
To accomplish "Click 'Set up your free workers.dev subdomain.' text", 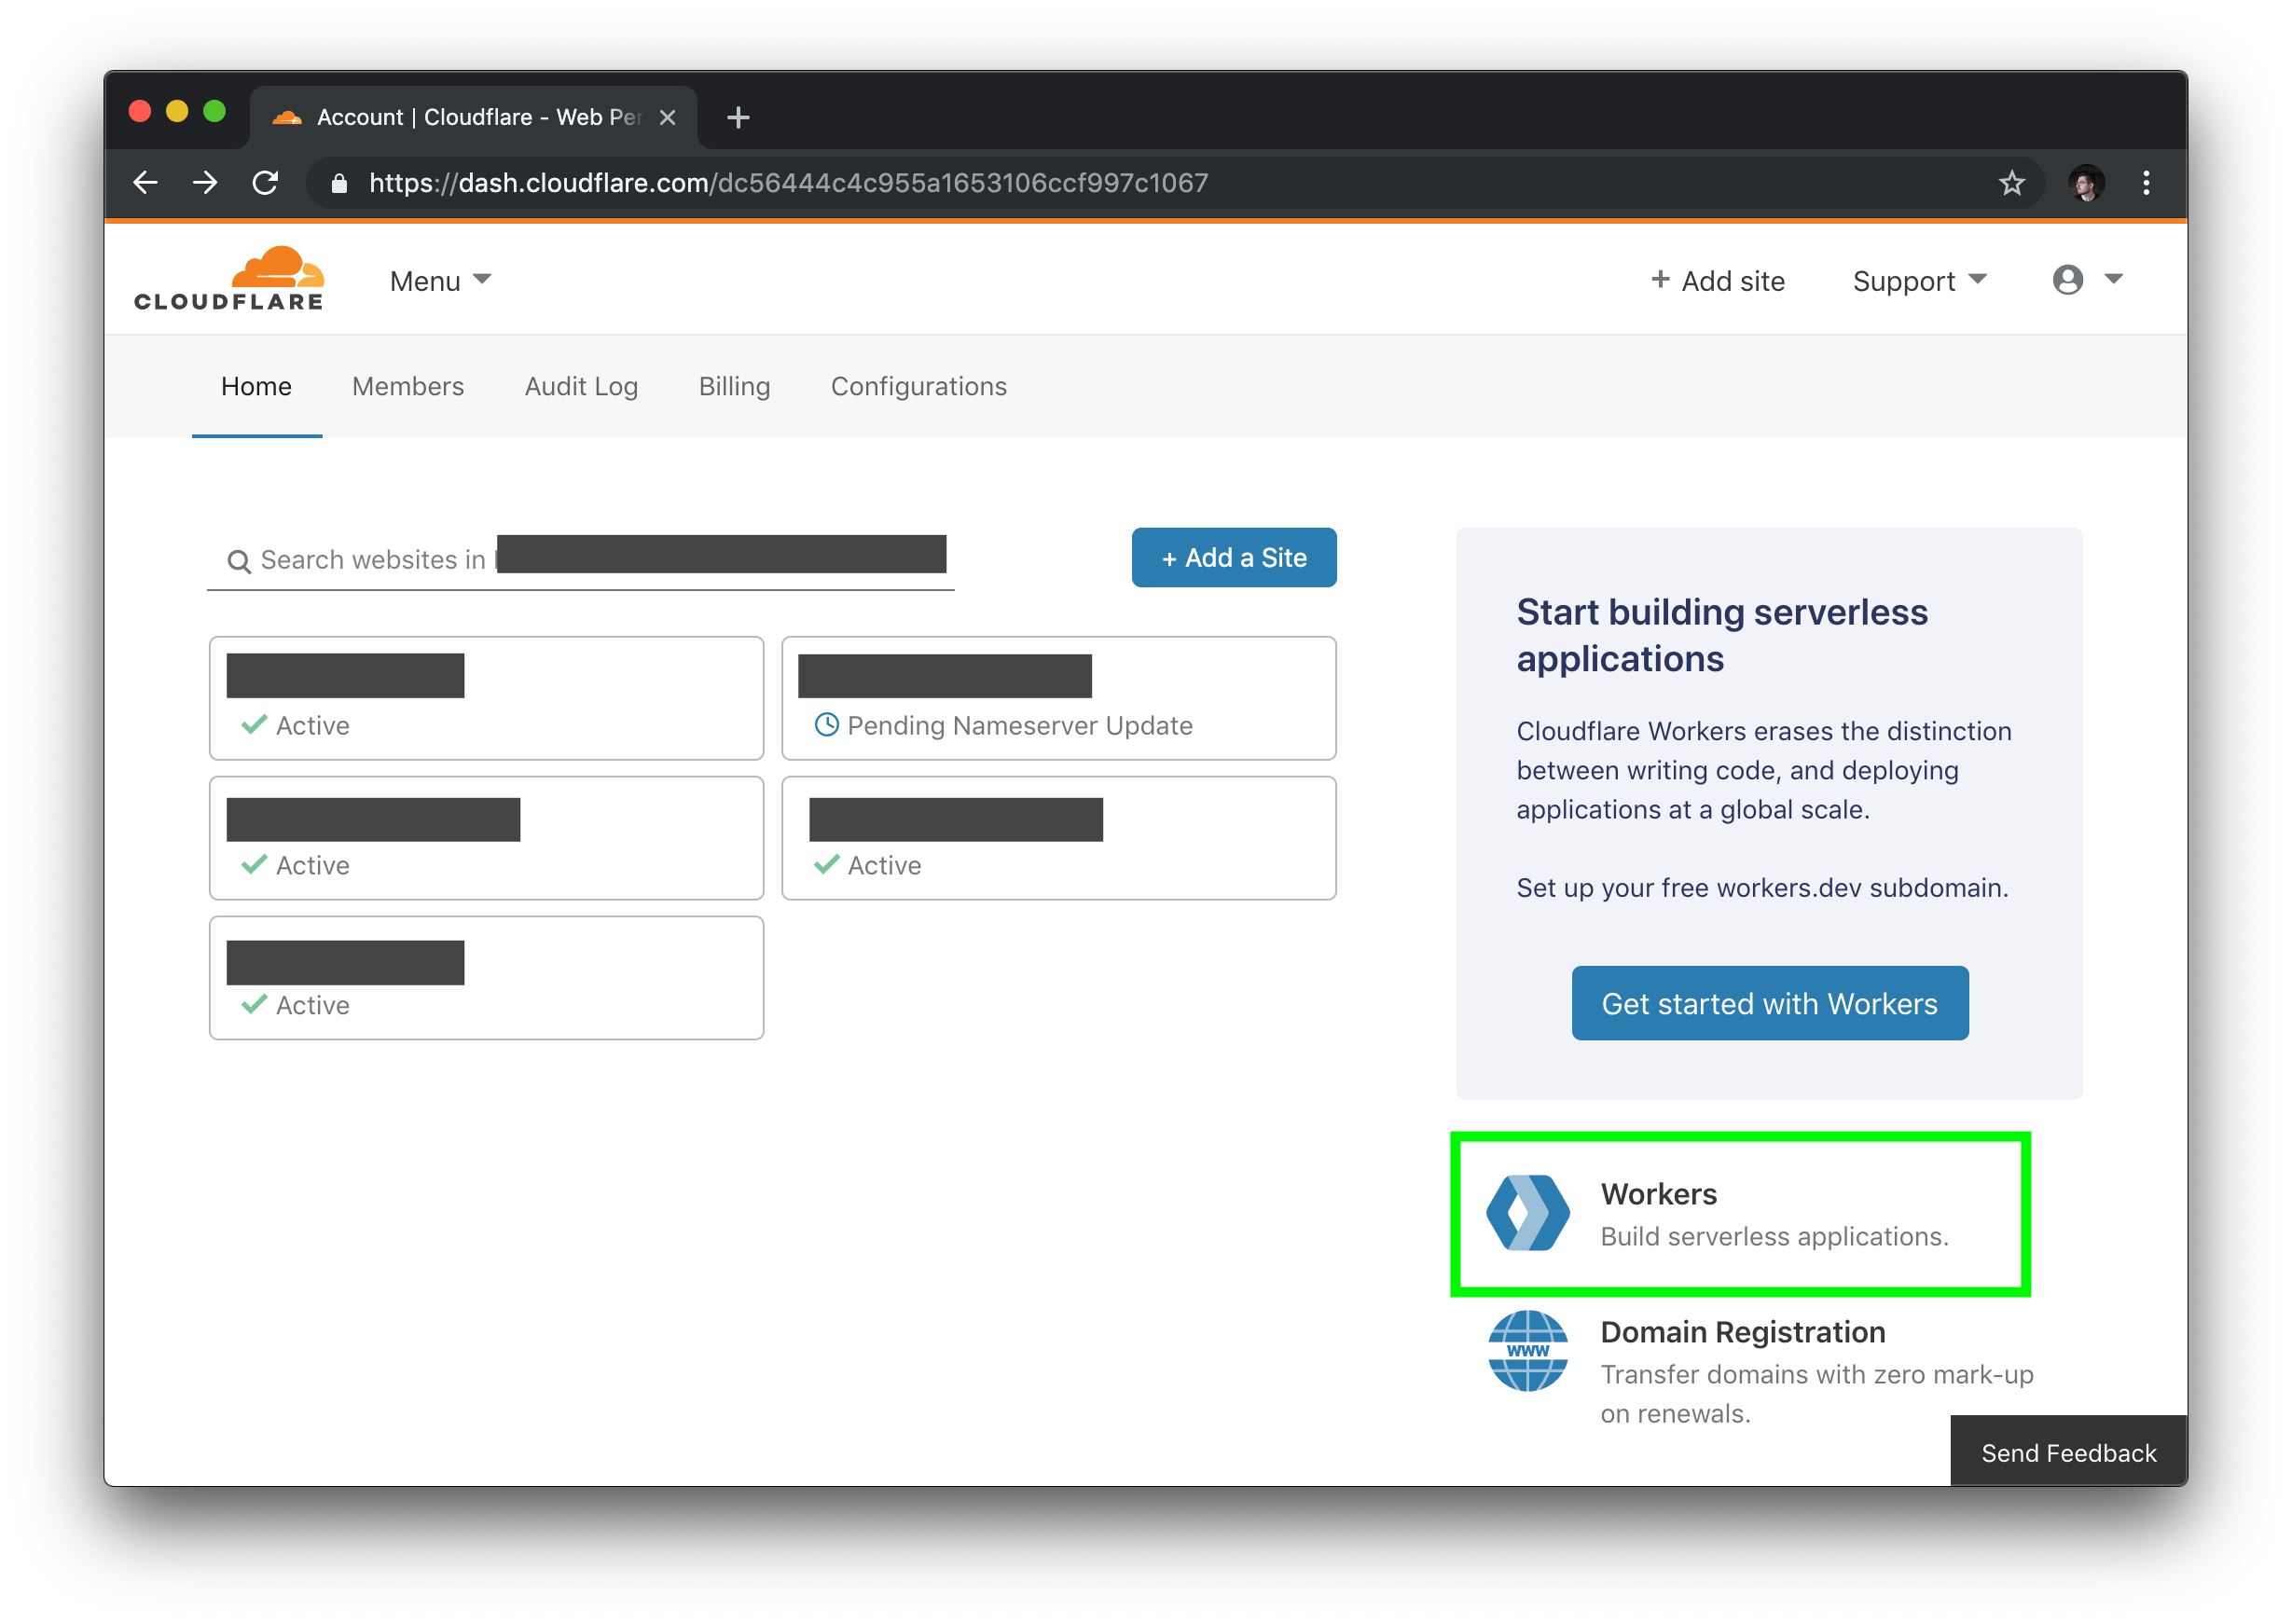I will click(1762, 888).
